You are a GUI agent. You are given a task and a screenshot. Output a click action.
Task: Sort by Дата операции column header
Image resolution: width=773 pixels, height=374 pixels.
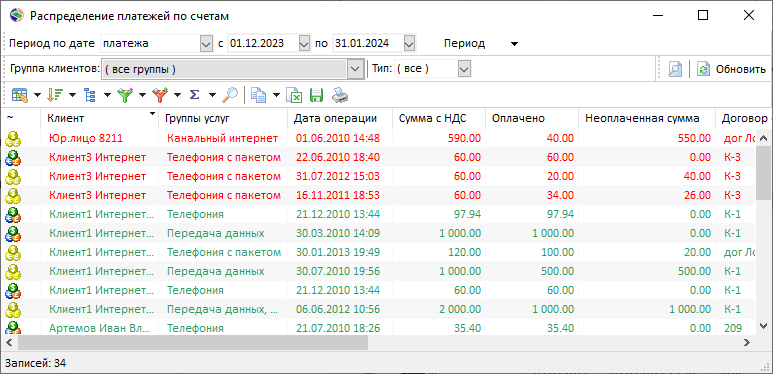tap(340, 118)
